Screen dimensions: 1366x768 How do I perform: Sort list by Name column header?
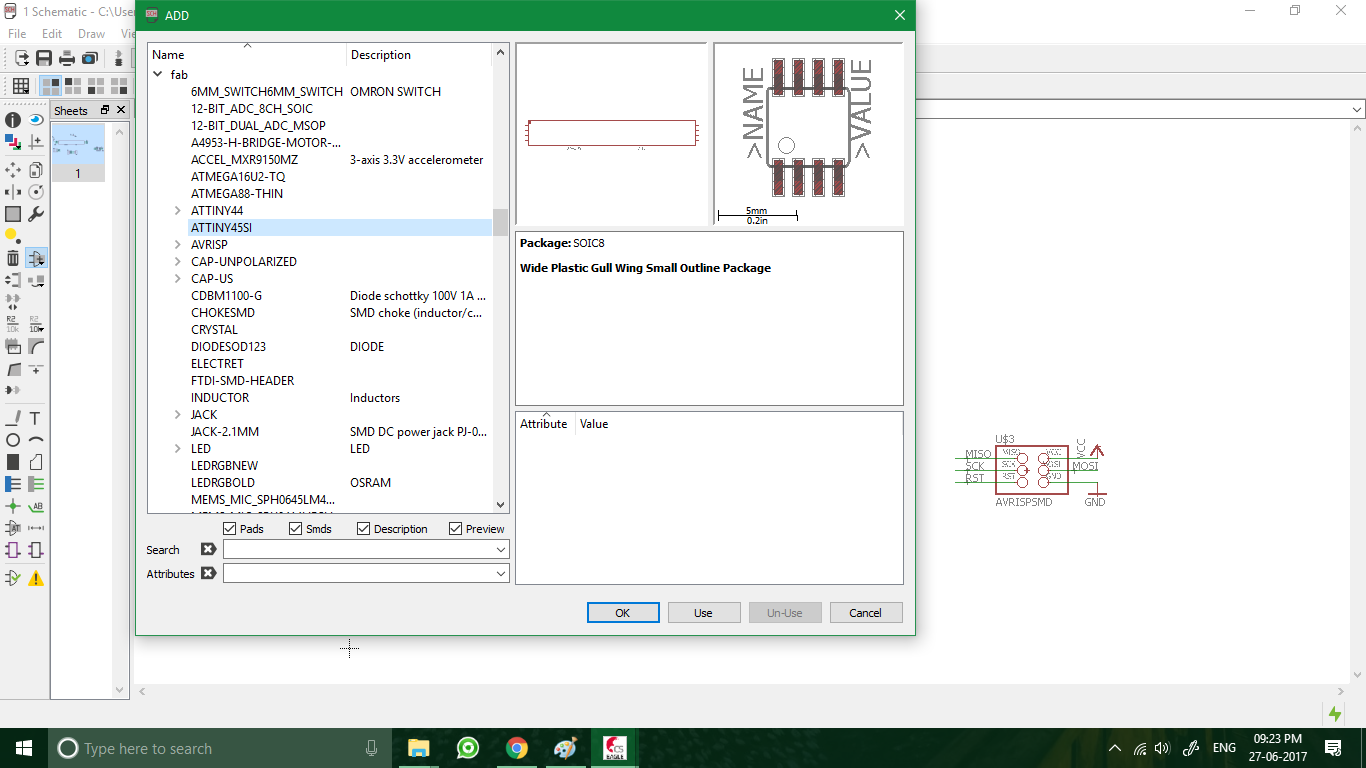(247, 54)
